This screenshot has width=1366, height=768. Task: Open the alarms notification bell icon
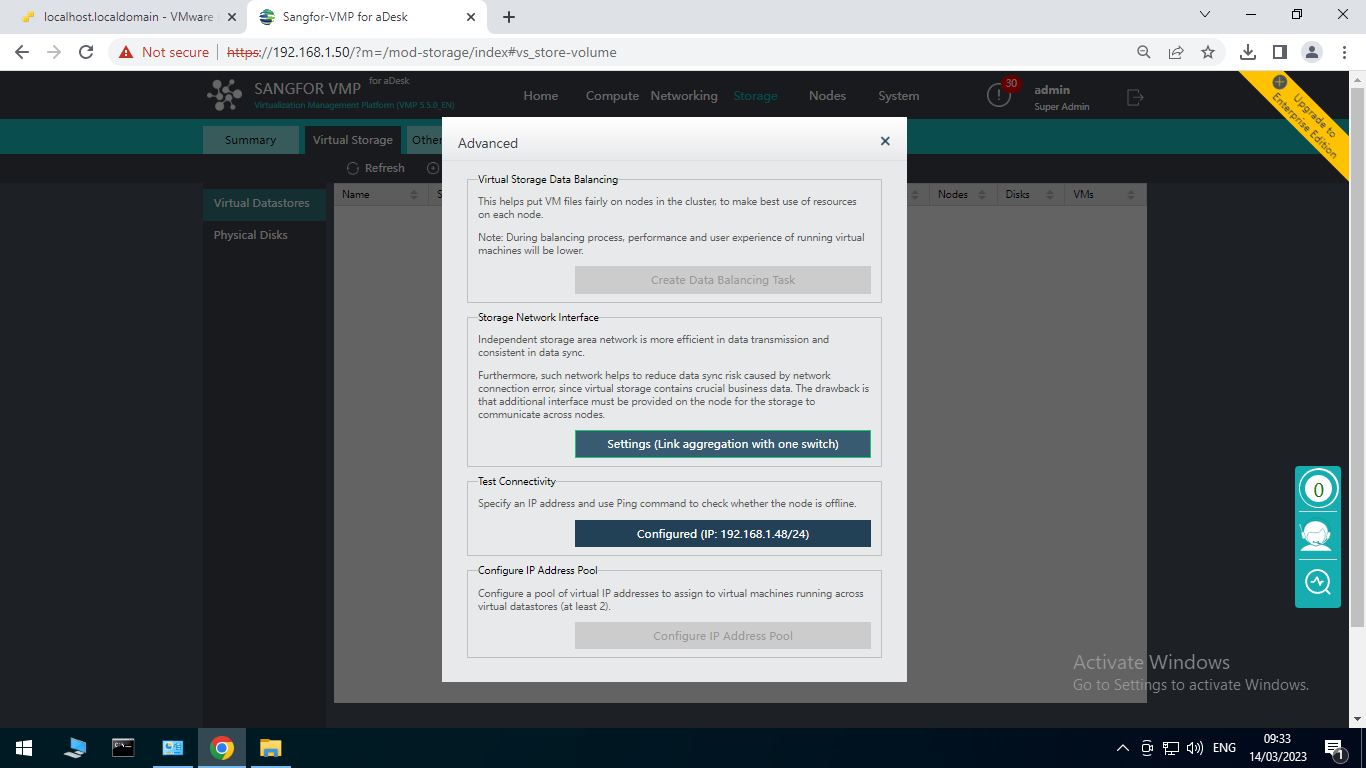tap(997, 95)
